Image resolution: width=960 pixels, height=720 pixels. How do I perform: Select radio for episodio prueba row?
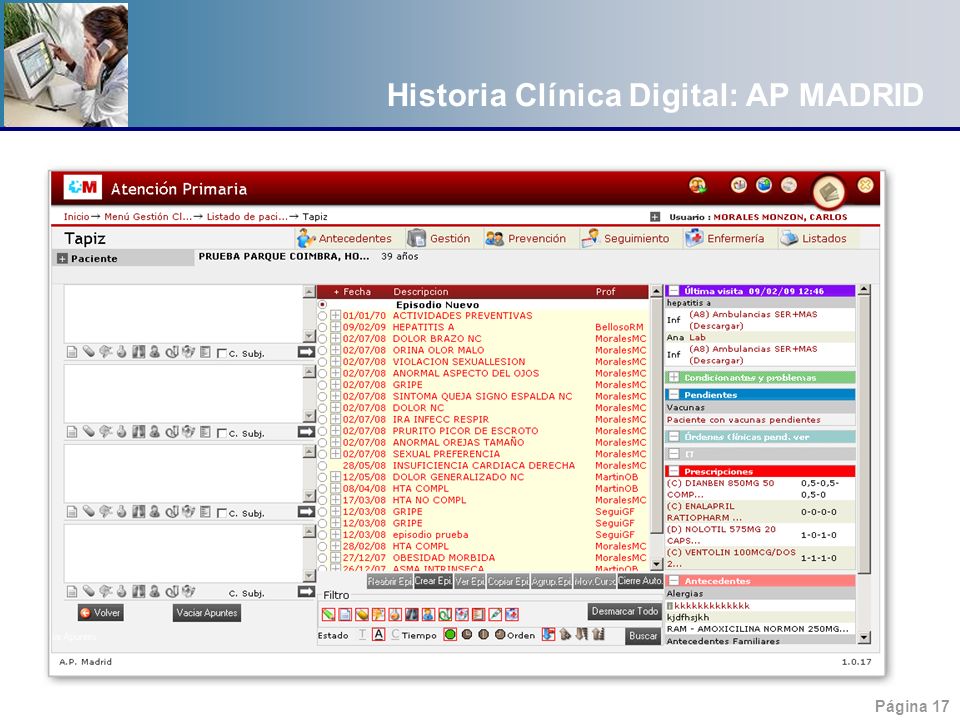point(323,534)
